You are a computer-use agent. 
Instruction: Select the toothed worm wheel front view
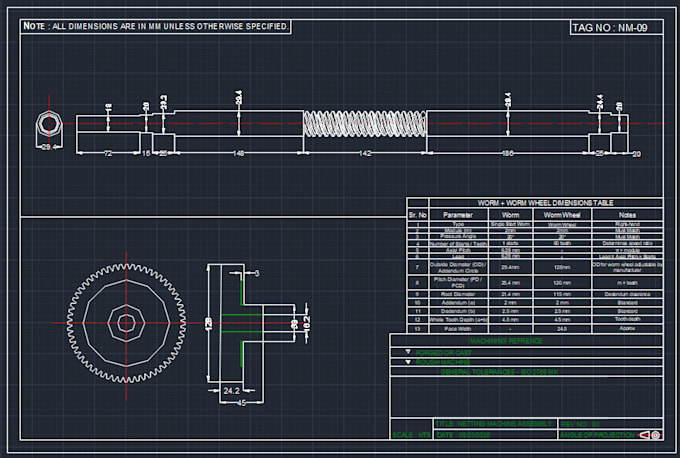click(126, 323)
